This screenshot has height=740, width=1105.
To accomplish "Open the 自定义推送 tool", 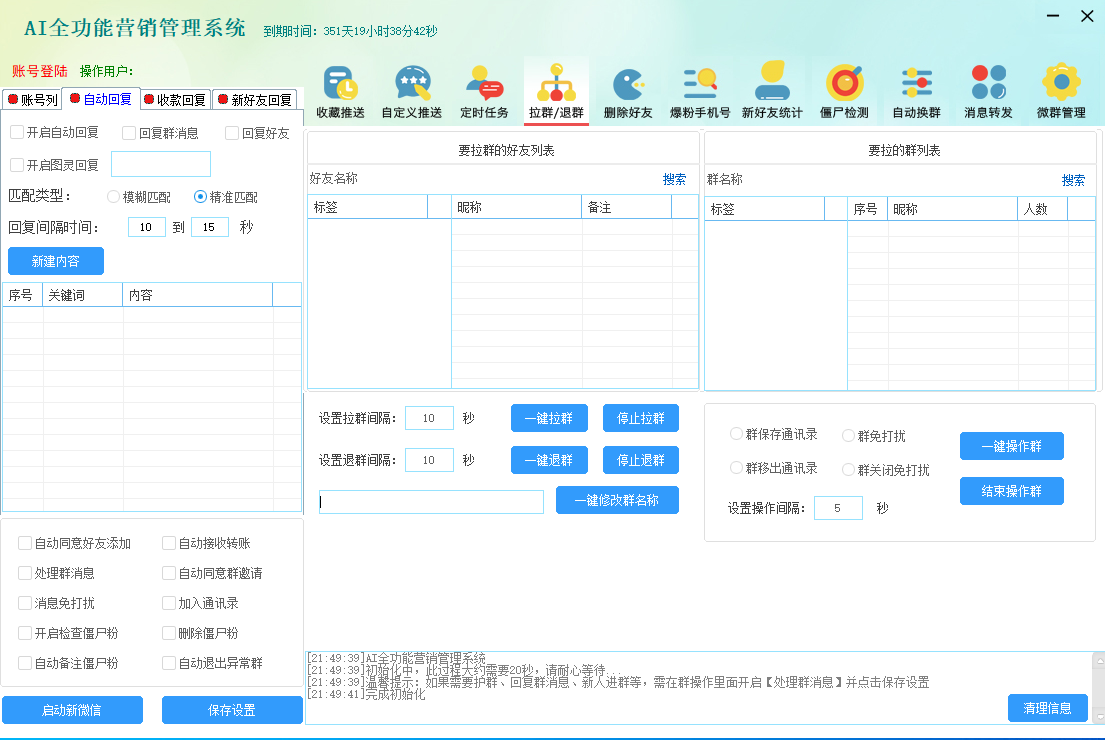I will pyautogui.click(x=412, y=92).
